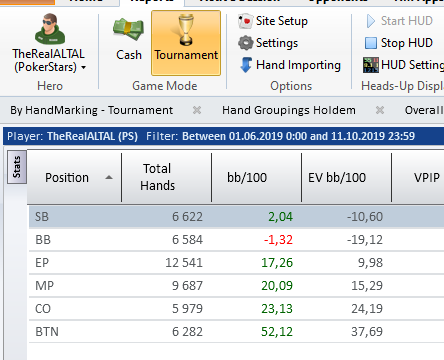Image resolution: width=444 pixels, height=360 pixels.
Task: Sort by EV bb/100 column header
Action: [x=346, y=177]
